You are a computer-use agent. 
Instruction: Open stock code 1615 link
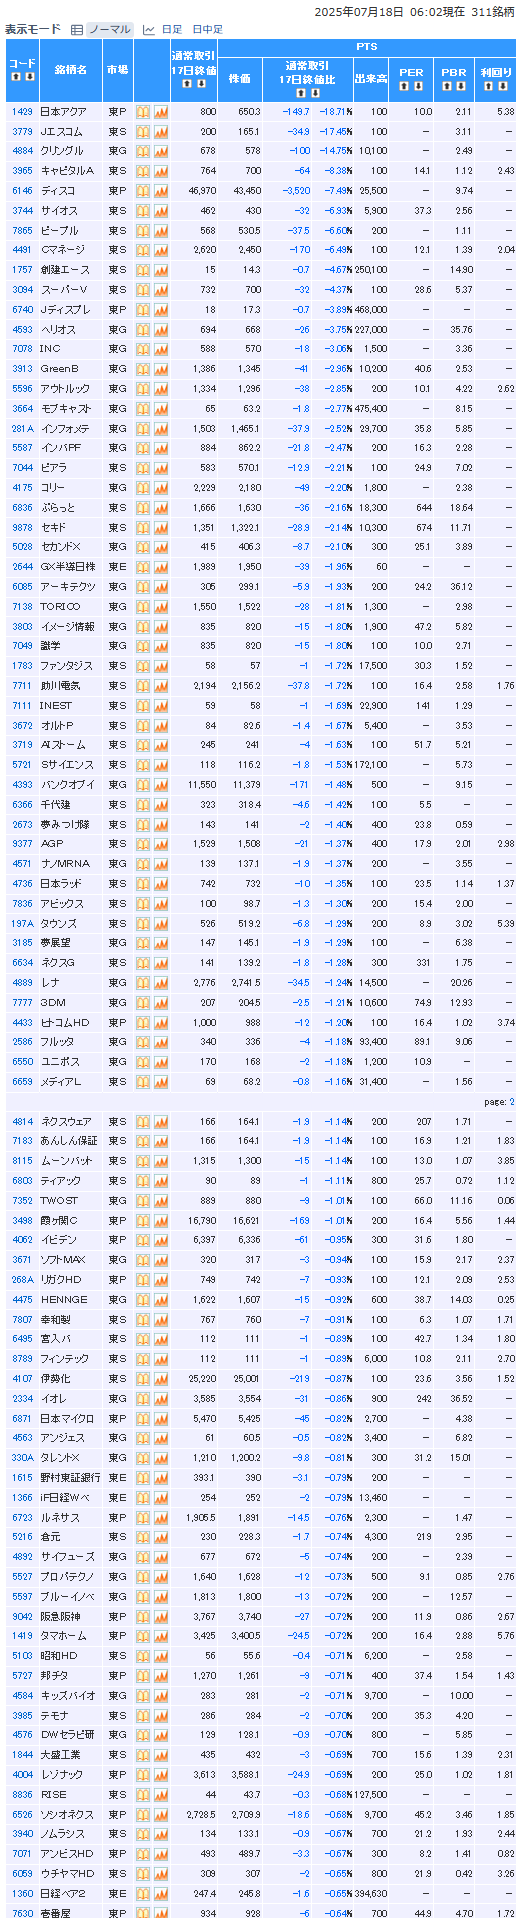(x=22, y=1478)
